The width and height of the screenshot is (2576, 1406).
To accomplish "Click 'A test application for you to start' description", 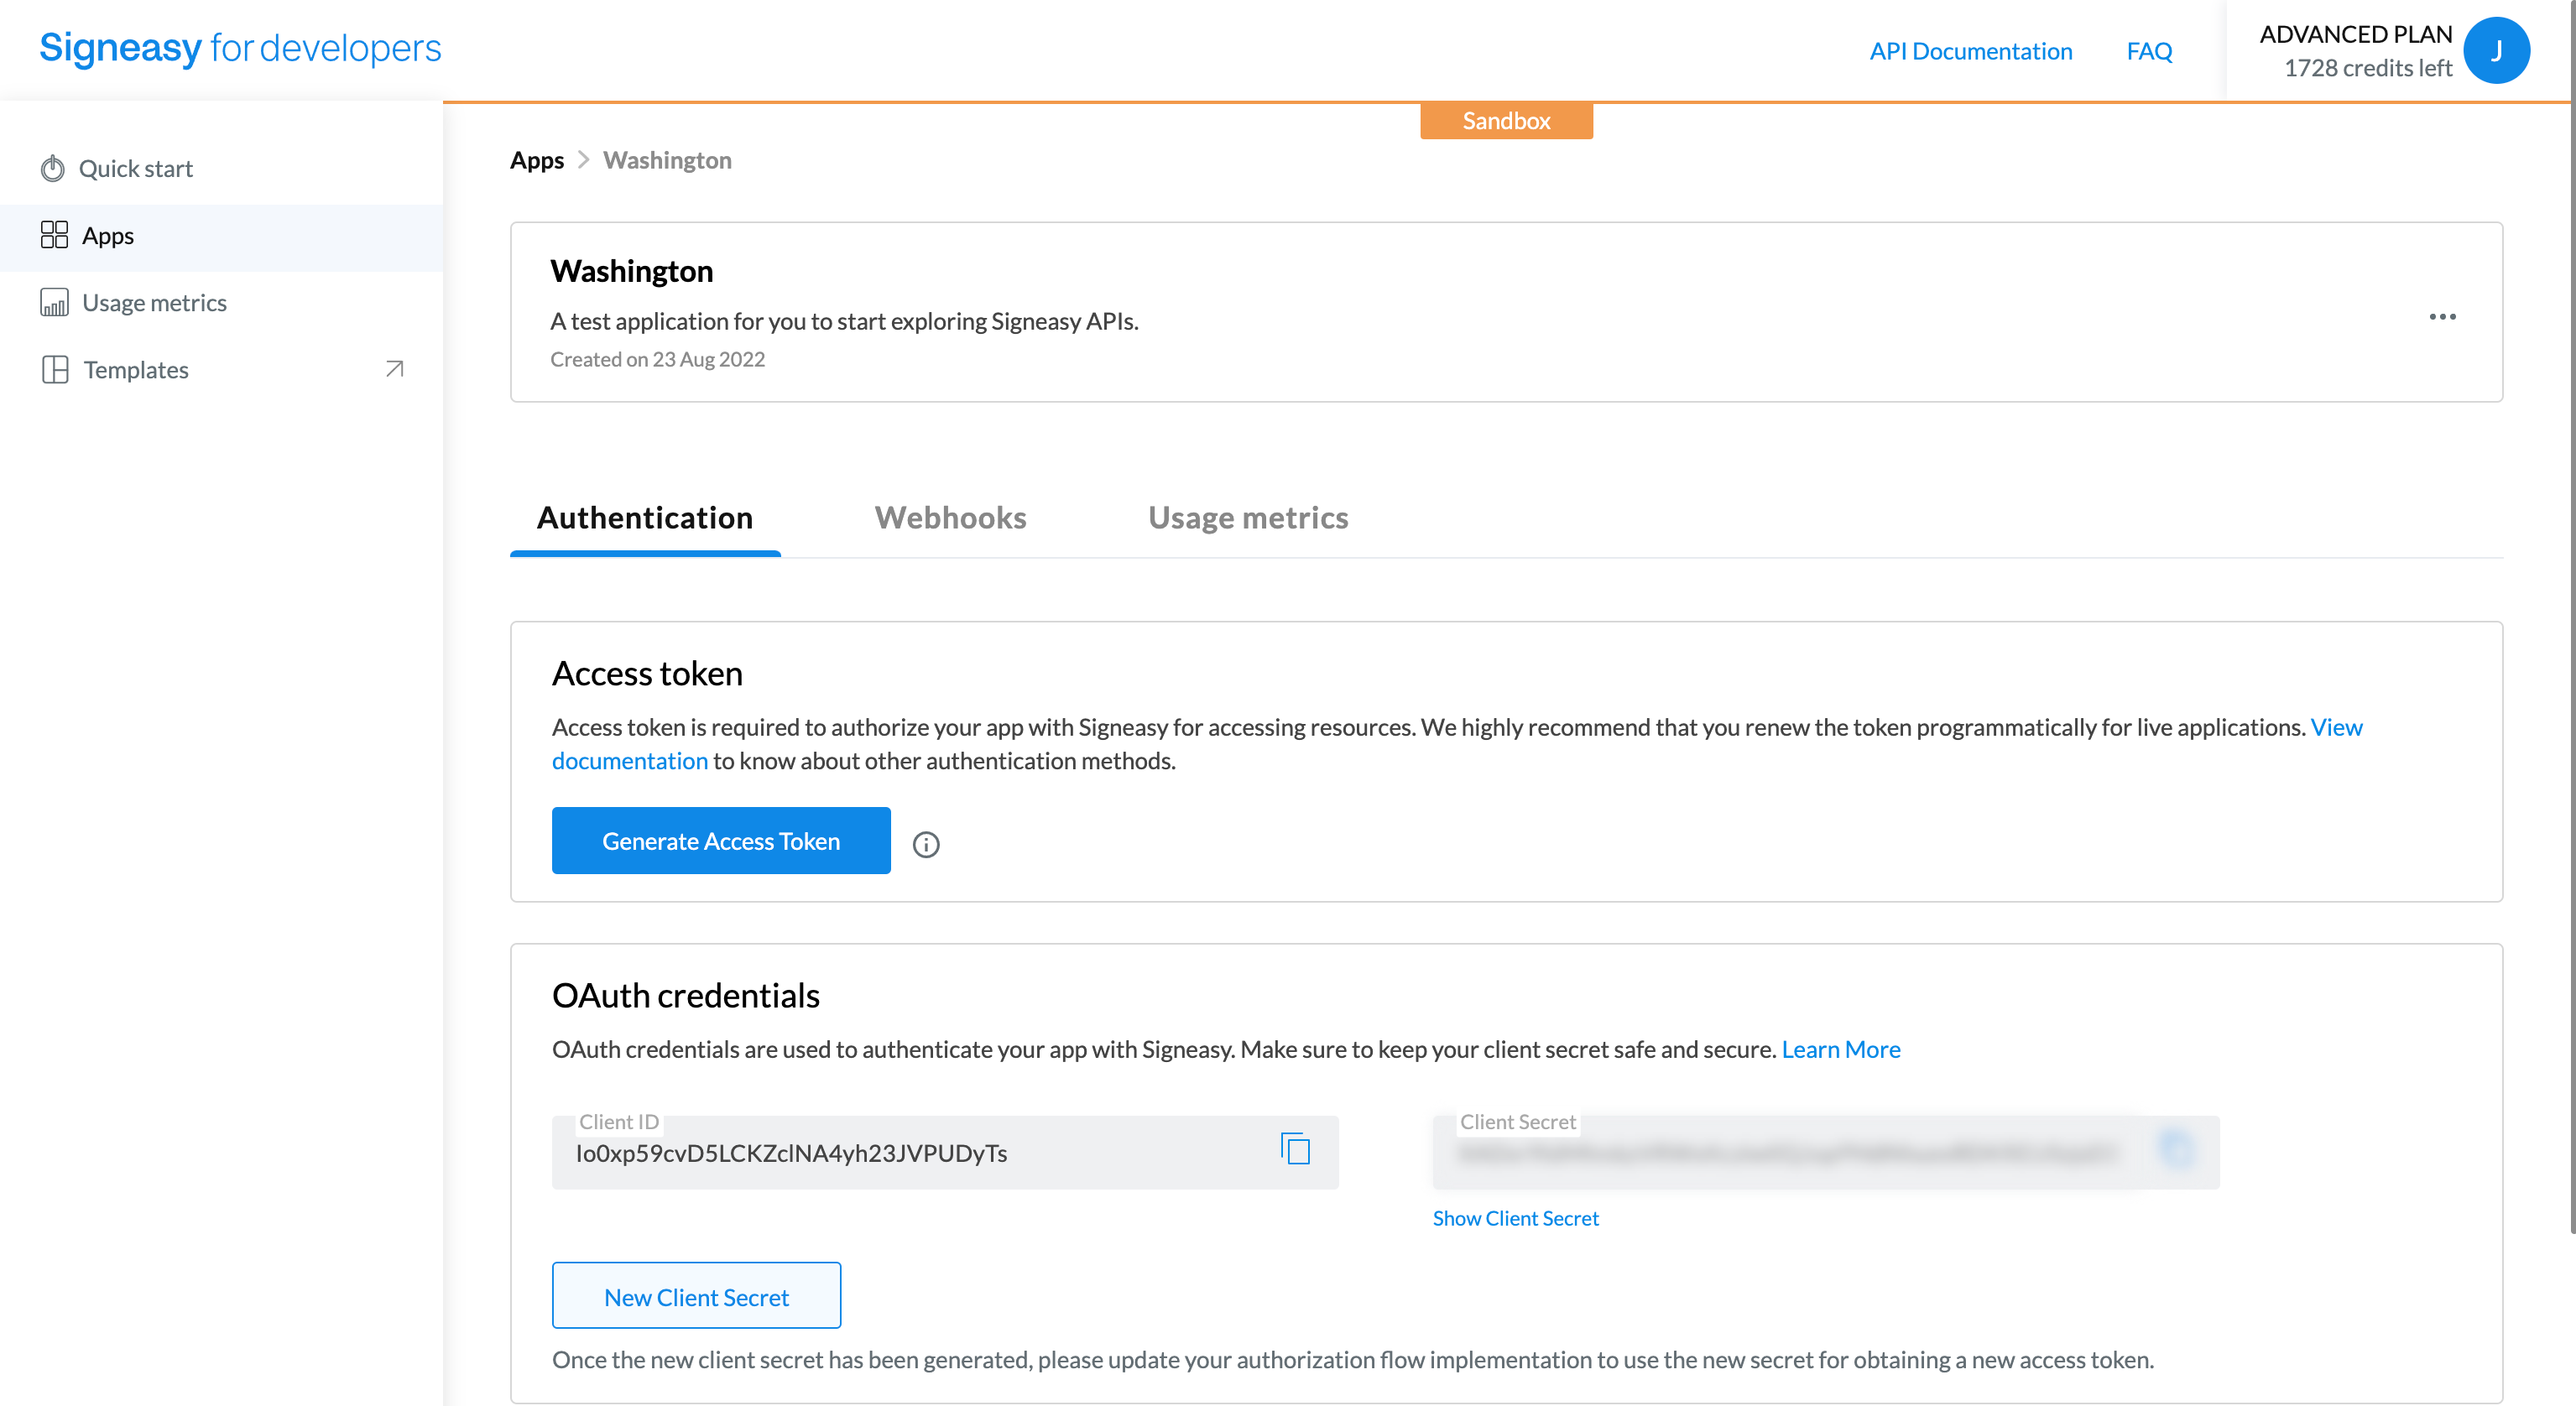I will [x=844, y=321].
